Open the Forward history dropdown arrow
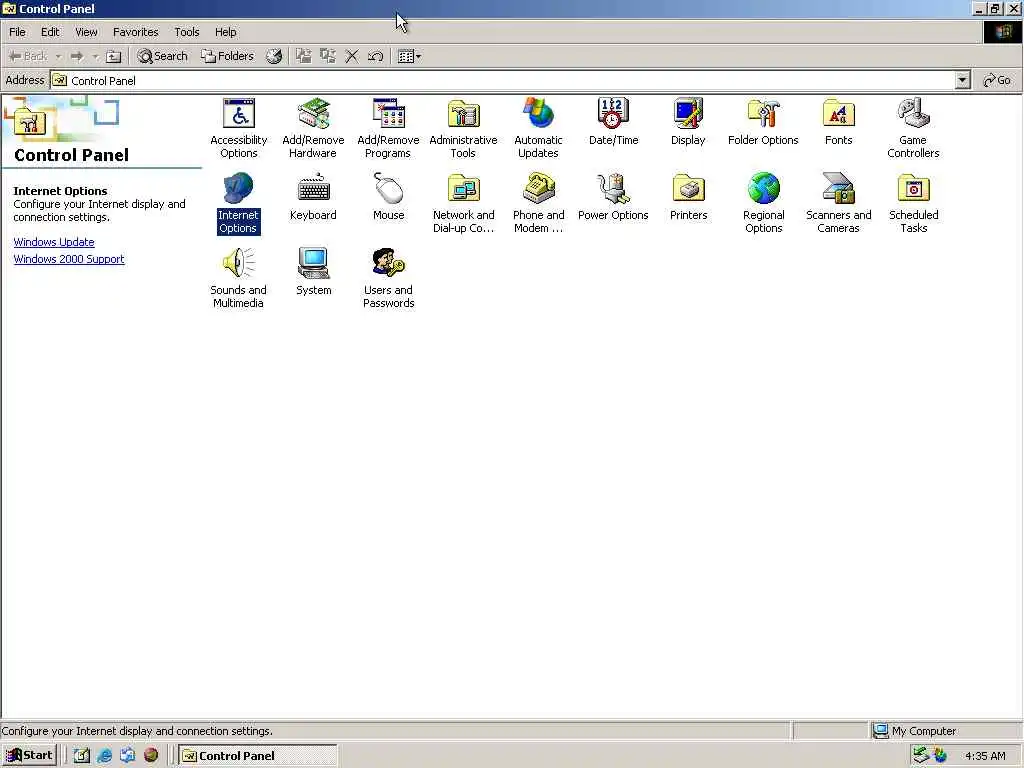Viewport: 1024px width, 768px height. pos(95,57)
